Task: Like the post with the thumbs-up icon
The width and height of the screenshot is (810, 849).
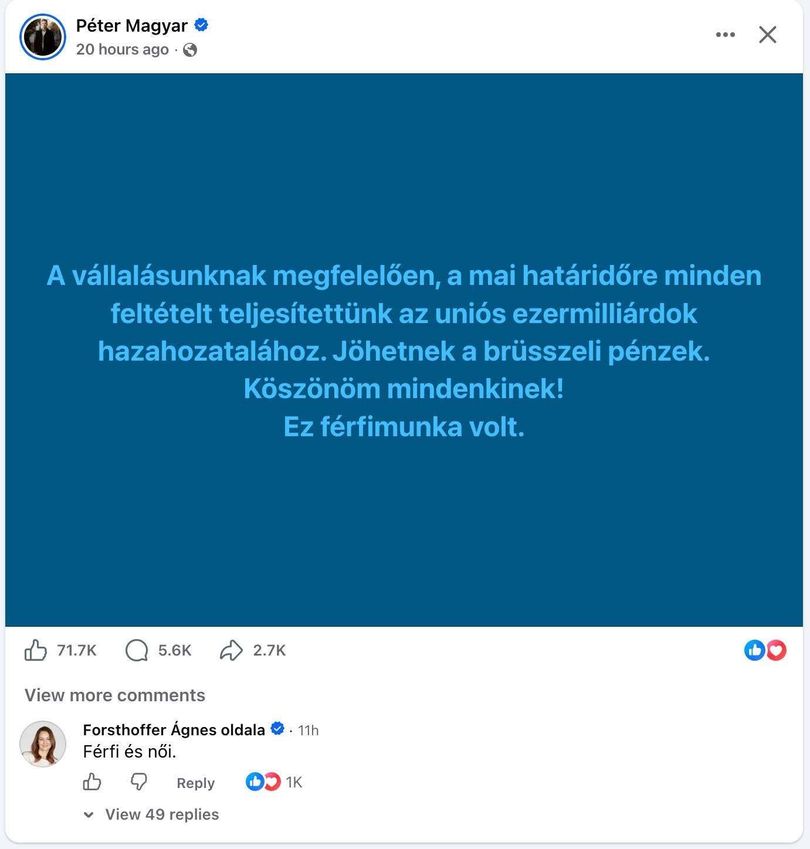Action: tap(36, 650)
